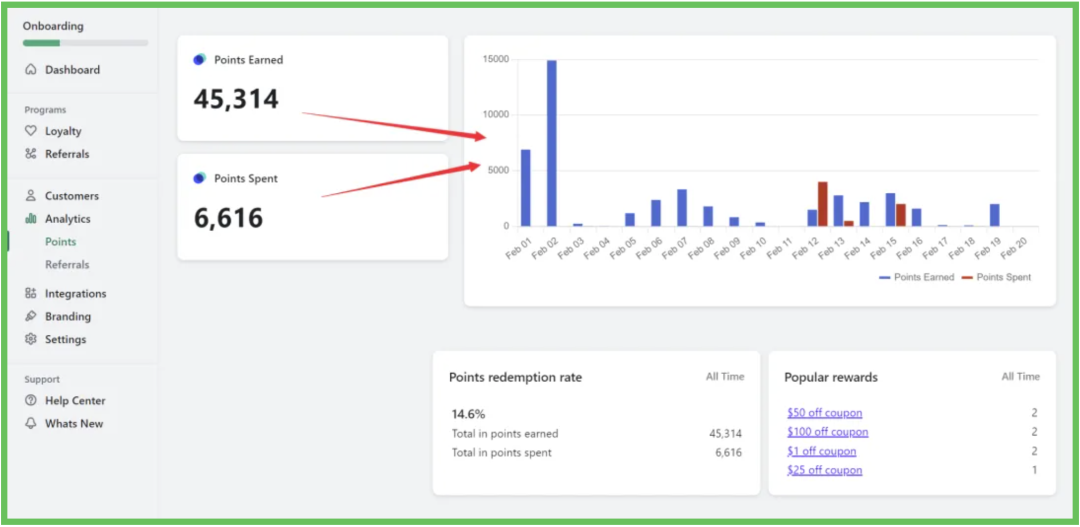Click the Help Center question icon
1080x527 pixels.
[31, 401]
